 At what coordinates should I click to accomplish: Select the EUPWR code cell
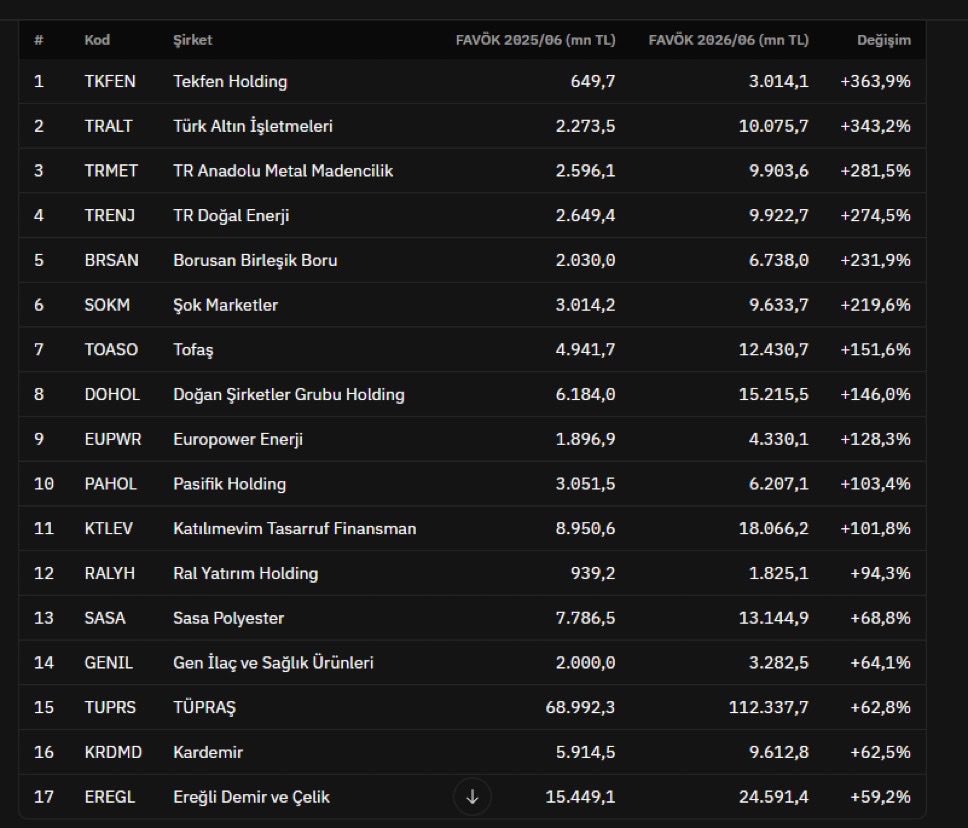tap(113, 439)
